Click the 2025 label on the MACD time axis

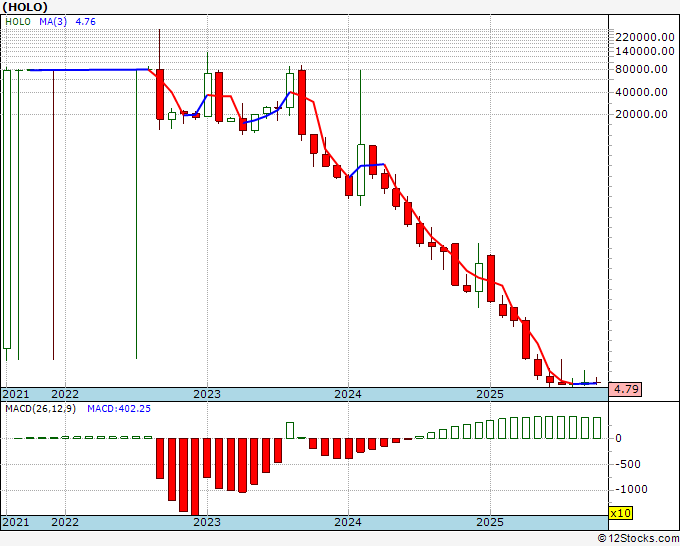(x=490, y=522)
